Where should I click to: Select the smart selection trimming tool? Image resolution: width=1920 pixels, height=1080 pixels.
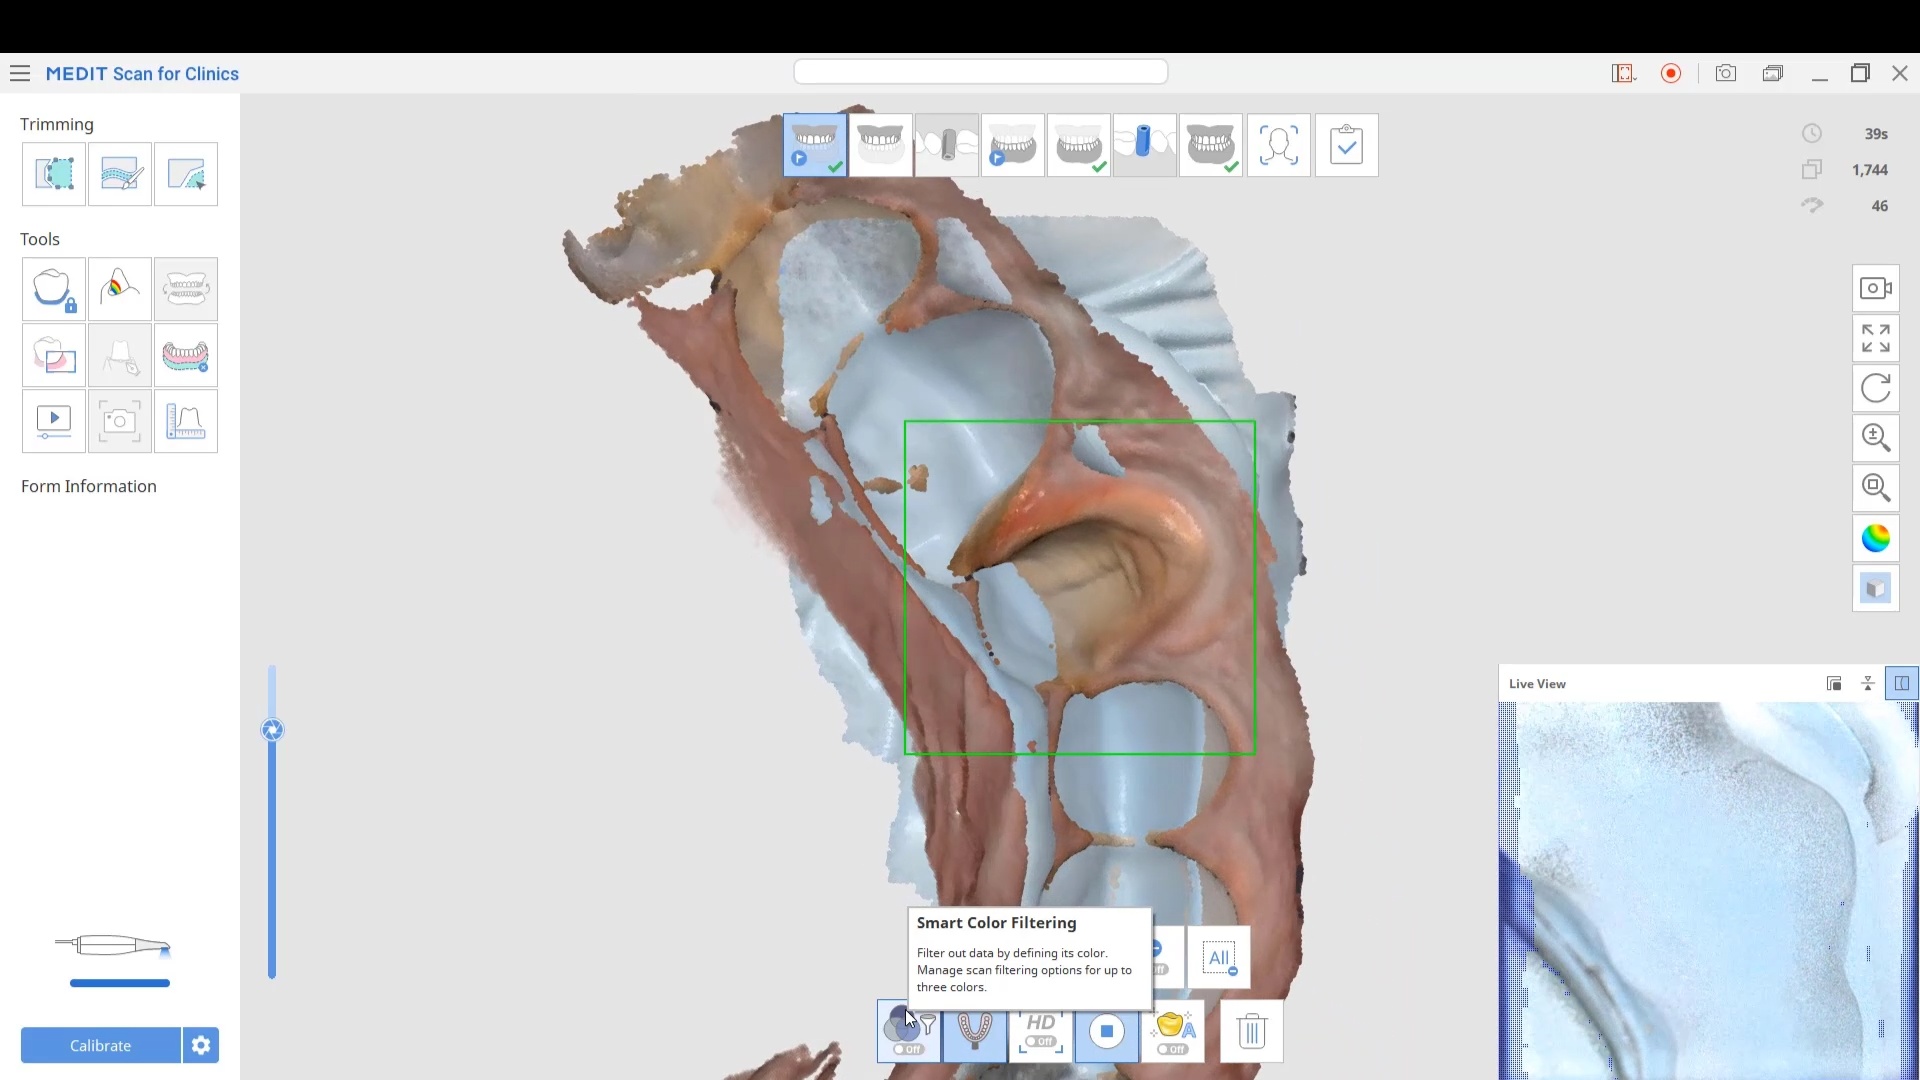pos(186,174)
